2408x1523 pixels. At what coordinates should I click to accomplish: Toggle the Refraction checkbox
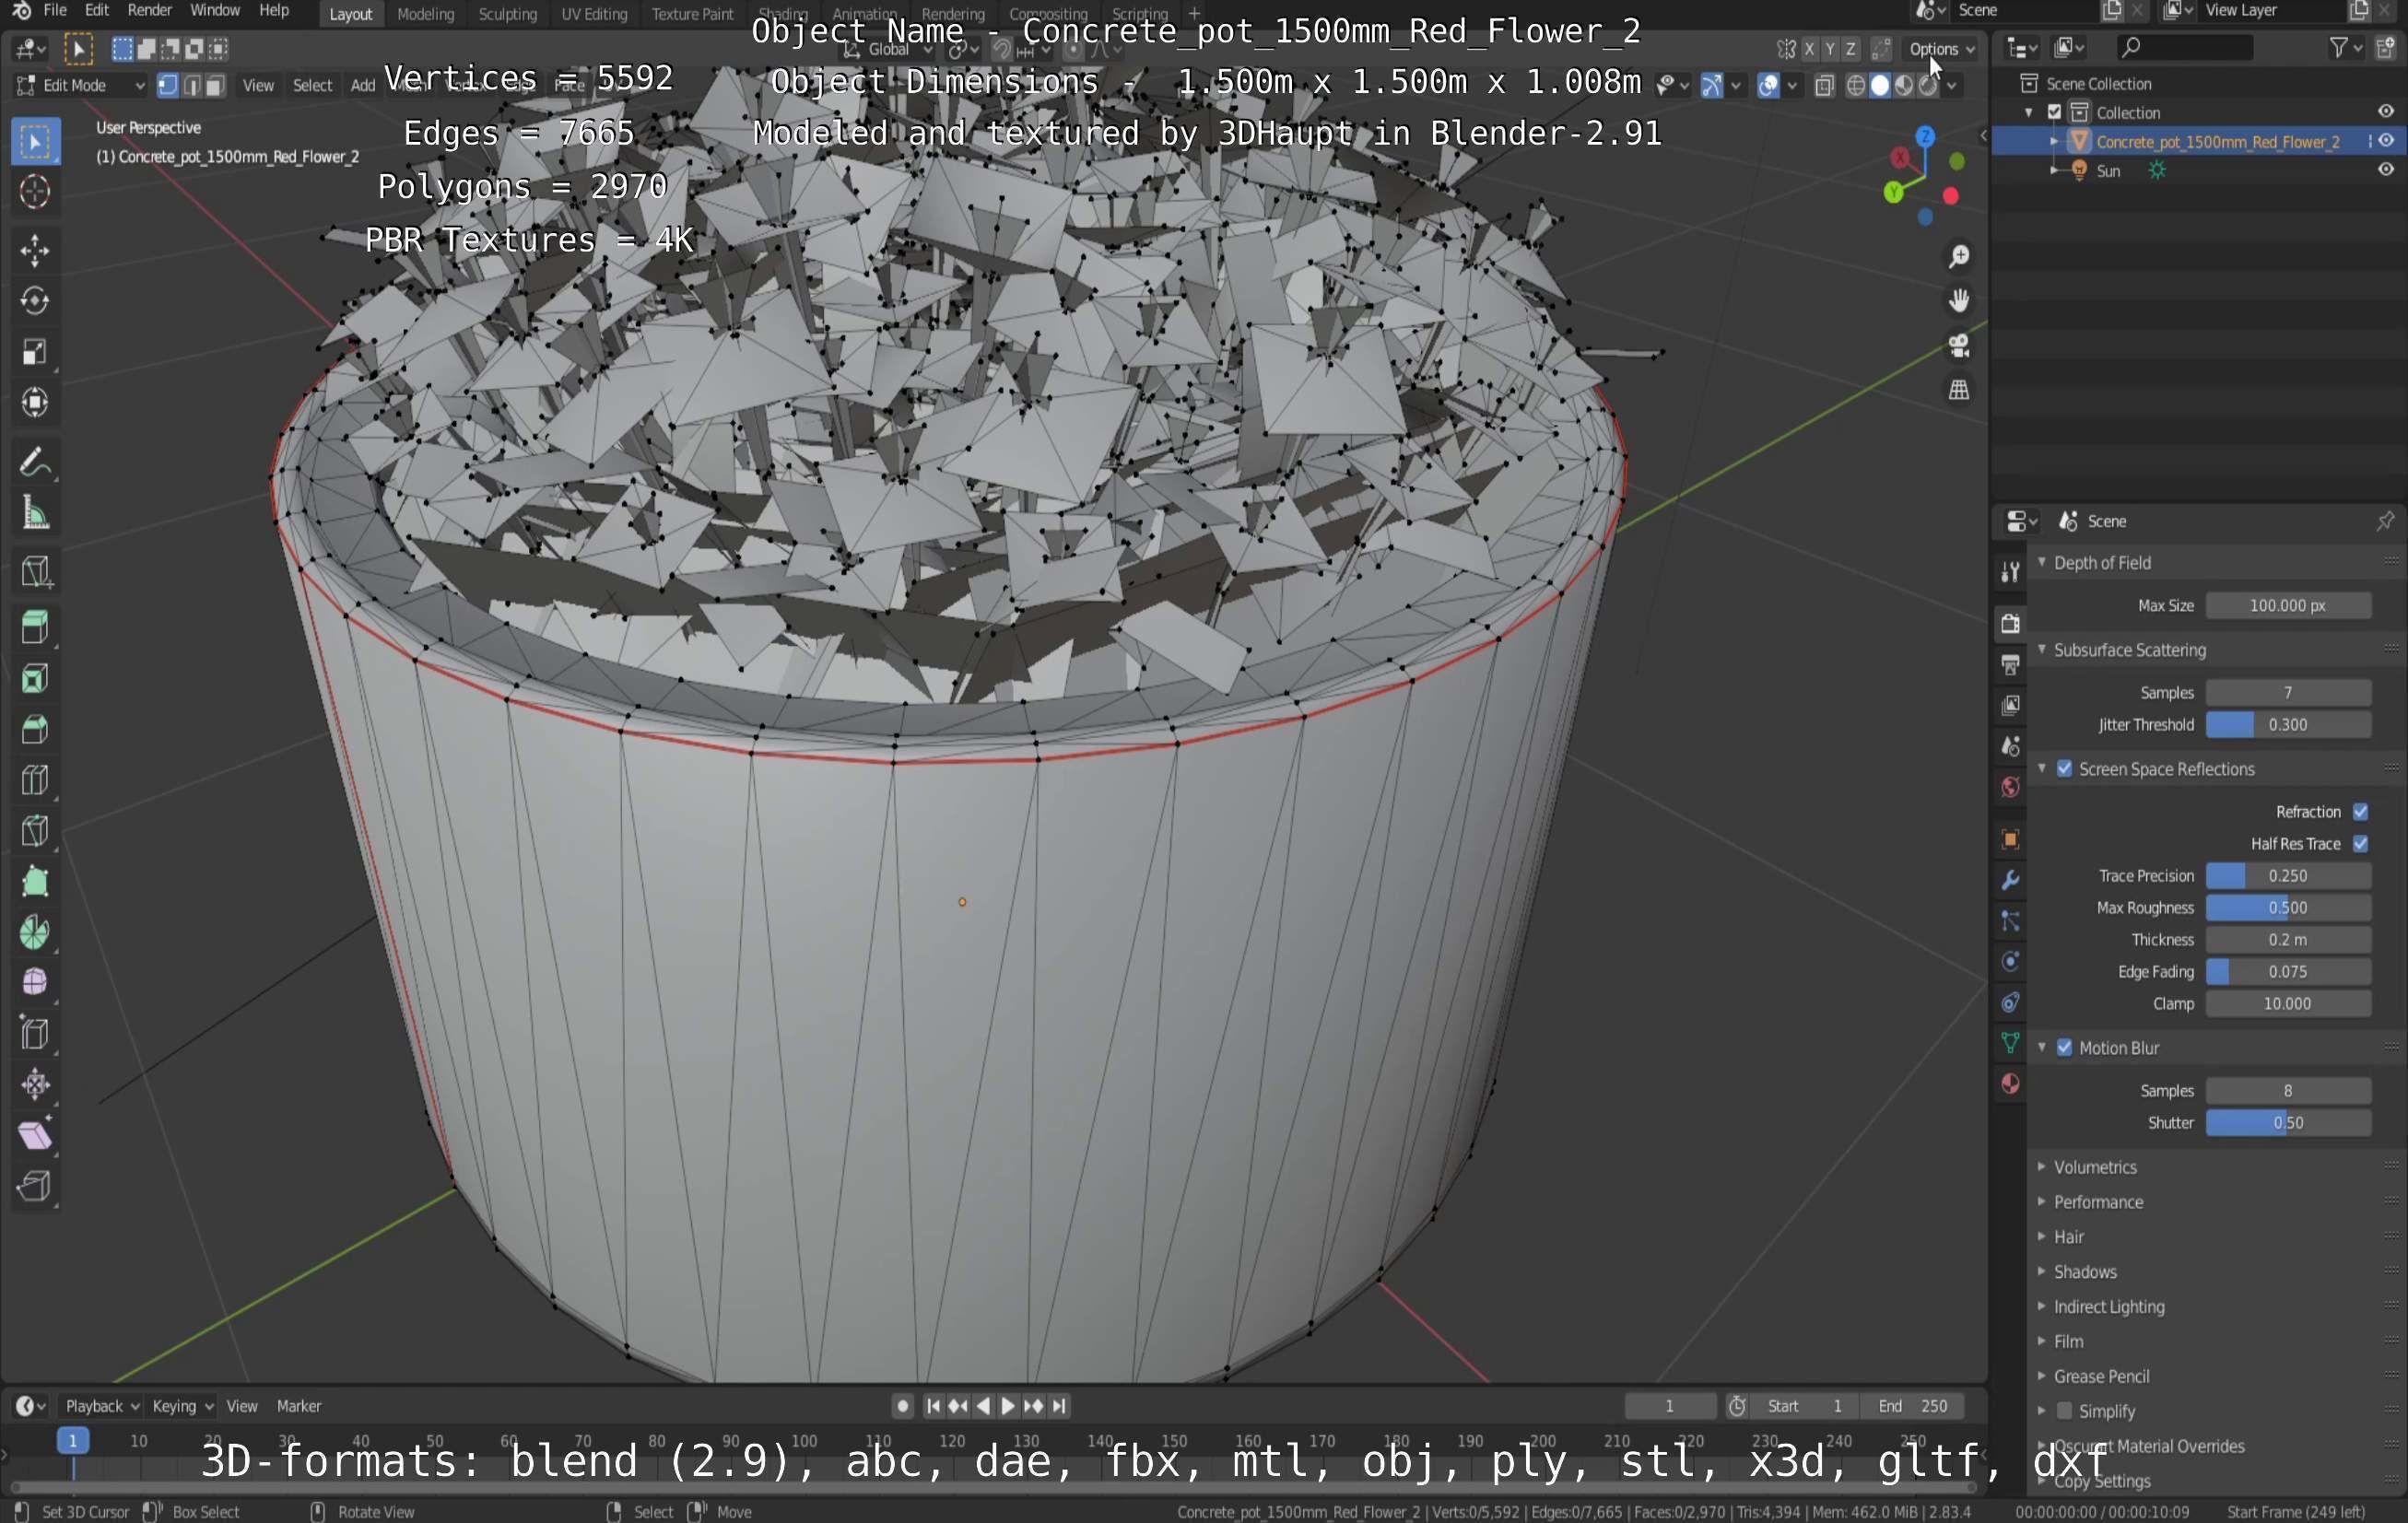pyautogui.click(x=2361, y=812)
